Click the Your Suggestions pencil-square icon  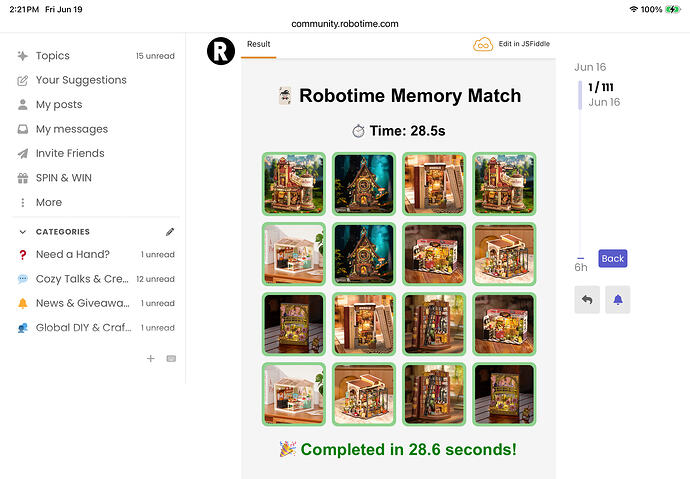tap(22, 80)
